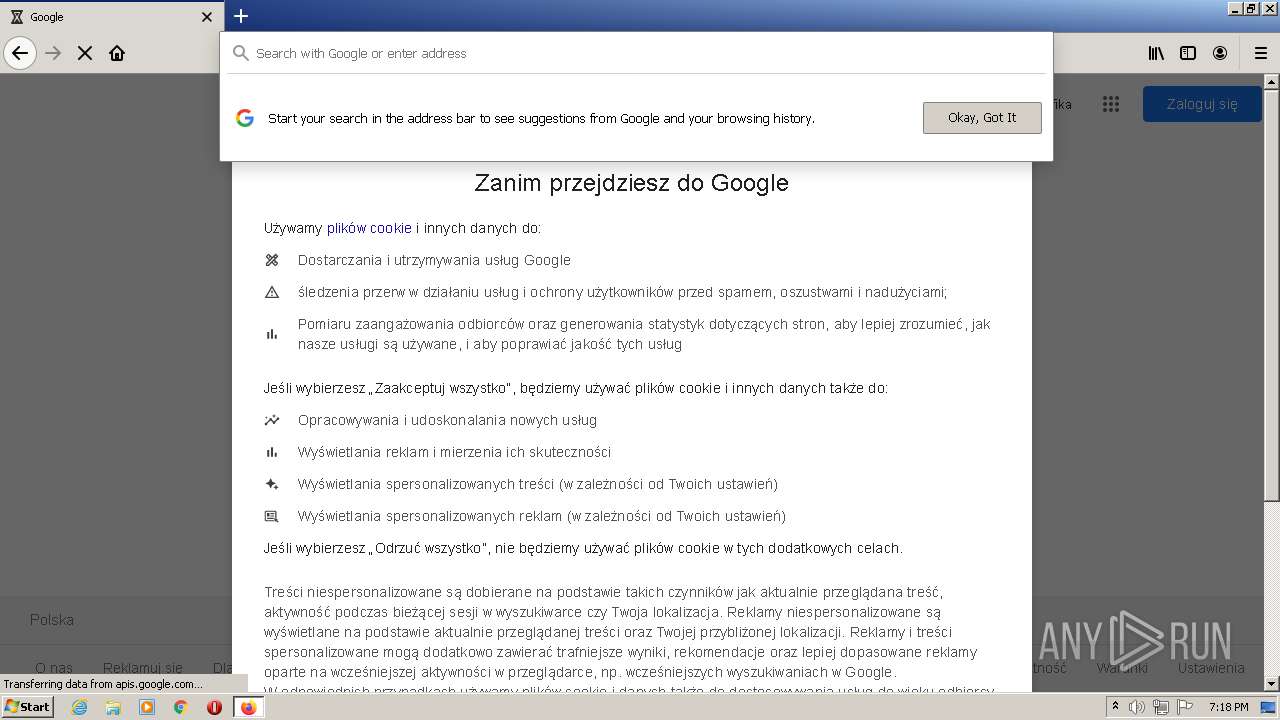This screenshot has width=1280, height=720.
Task: Click the trend icon beside Opracowywania nowych usług
Action: (x=272, y=420)
